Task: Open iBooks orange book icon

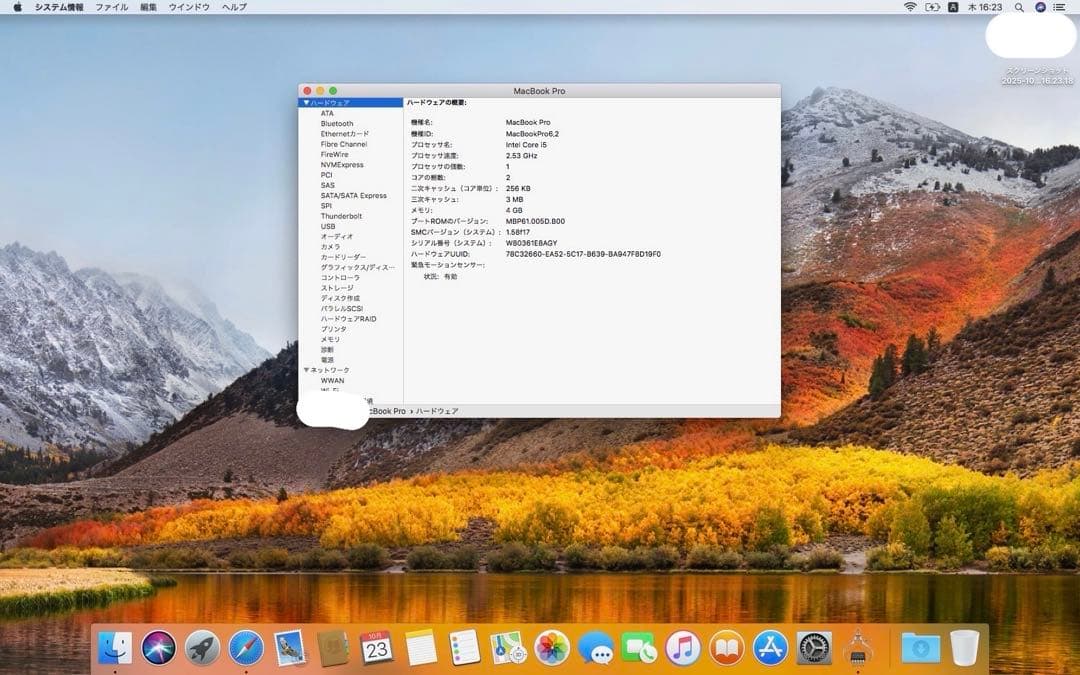Action: [x=727, y=648]
